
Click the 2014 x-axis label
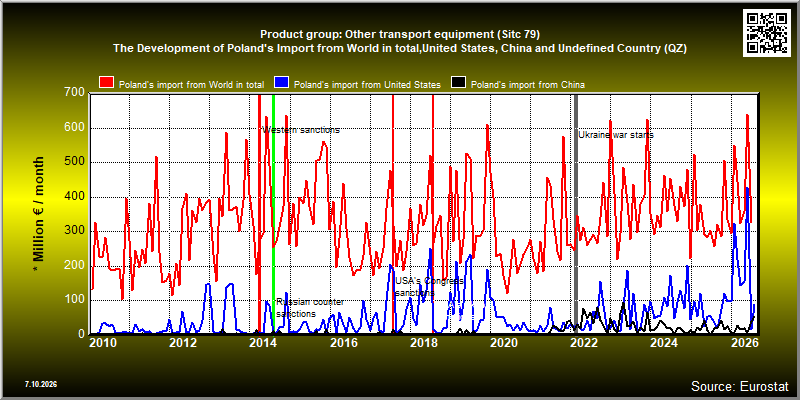click(x=263, y=343)
